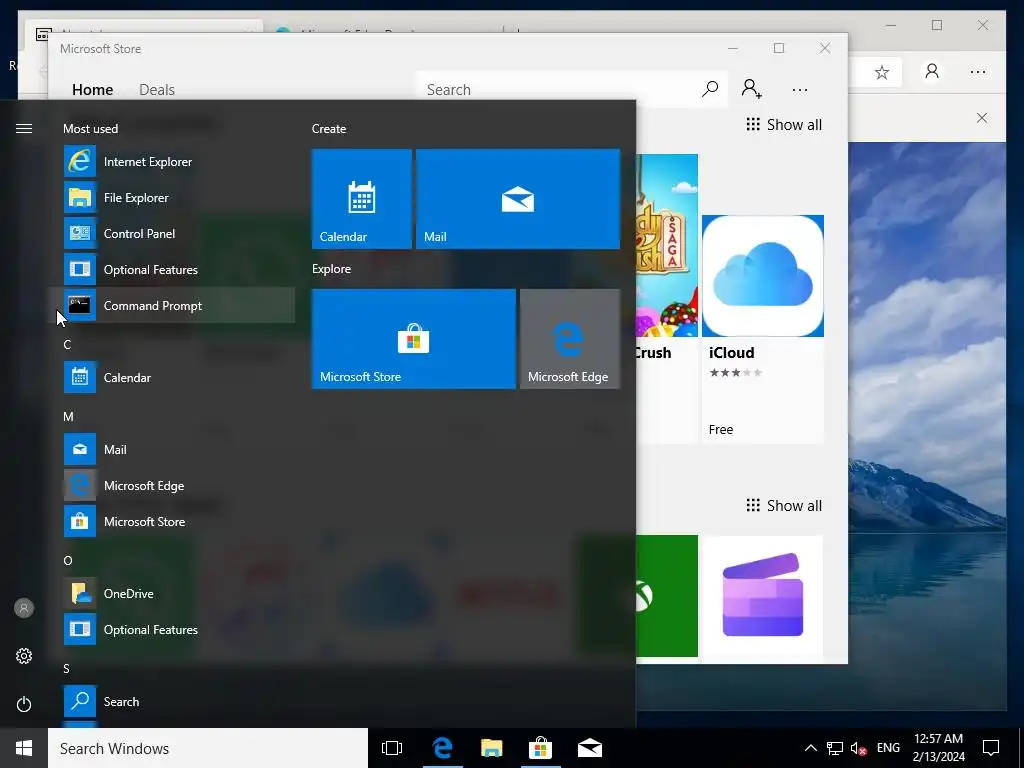Select the Home tab in Microsoft Store

click(93, 89)
